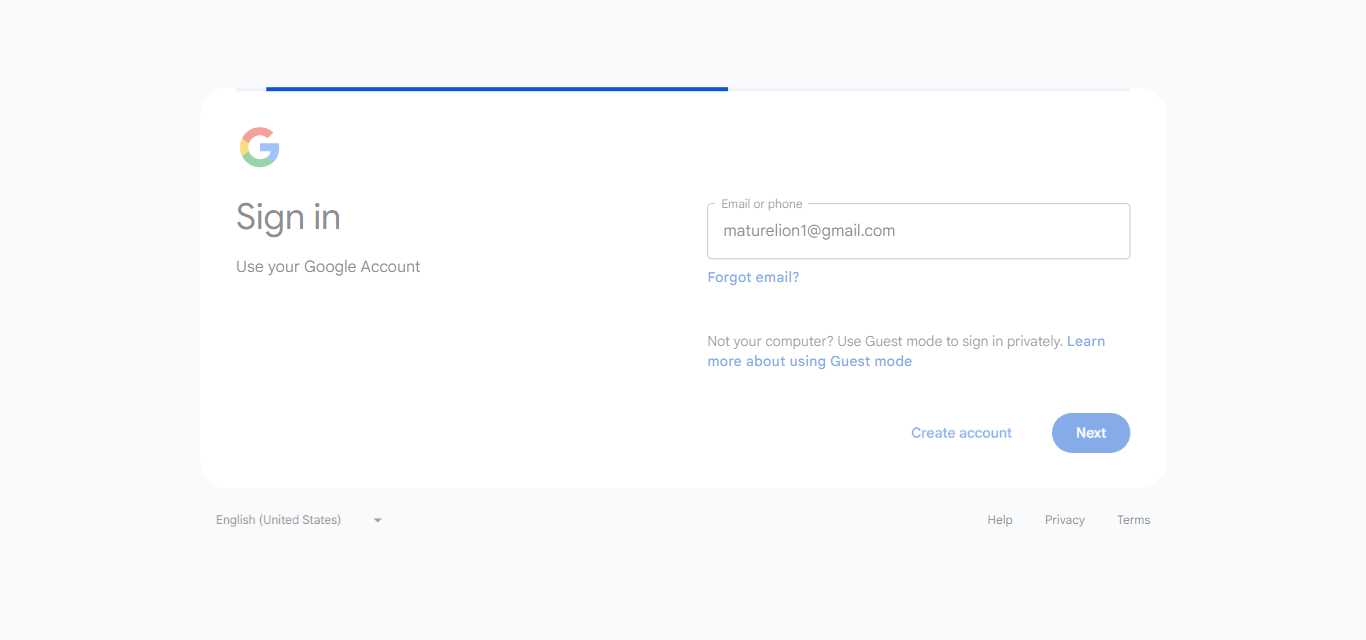
Task: Click the Email or phone field
Action: tap(918, 231)
